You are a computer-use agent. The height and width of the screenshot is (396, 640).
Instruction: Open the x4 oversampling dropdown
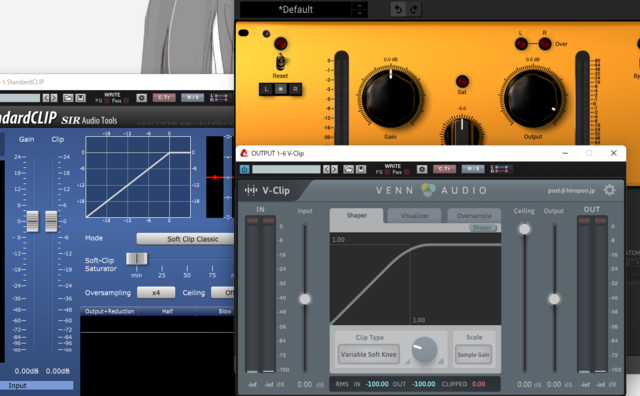coord(156,292)
